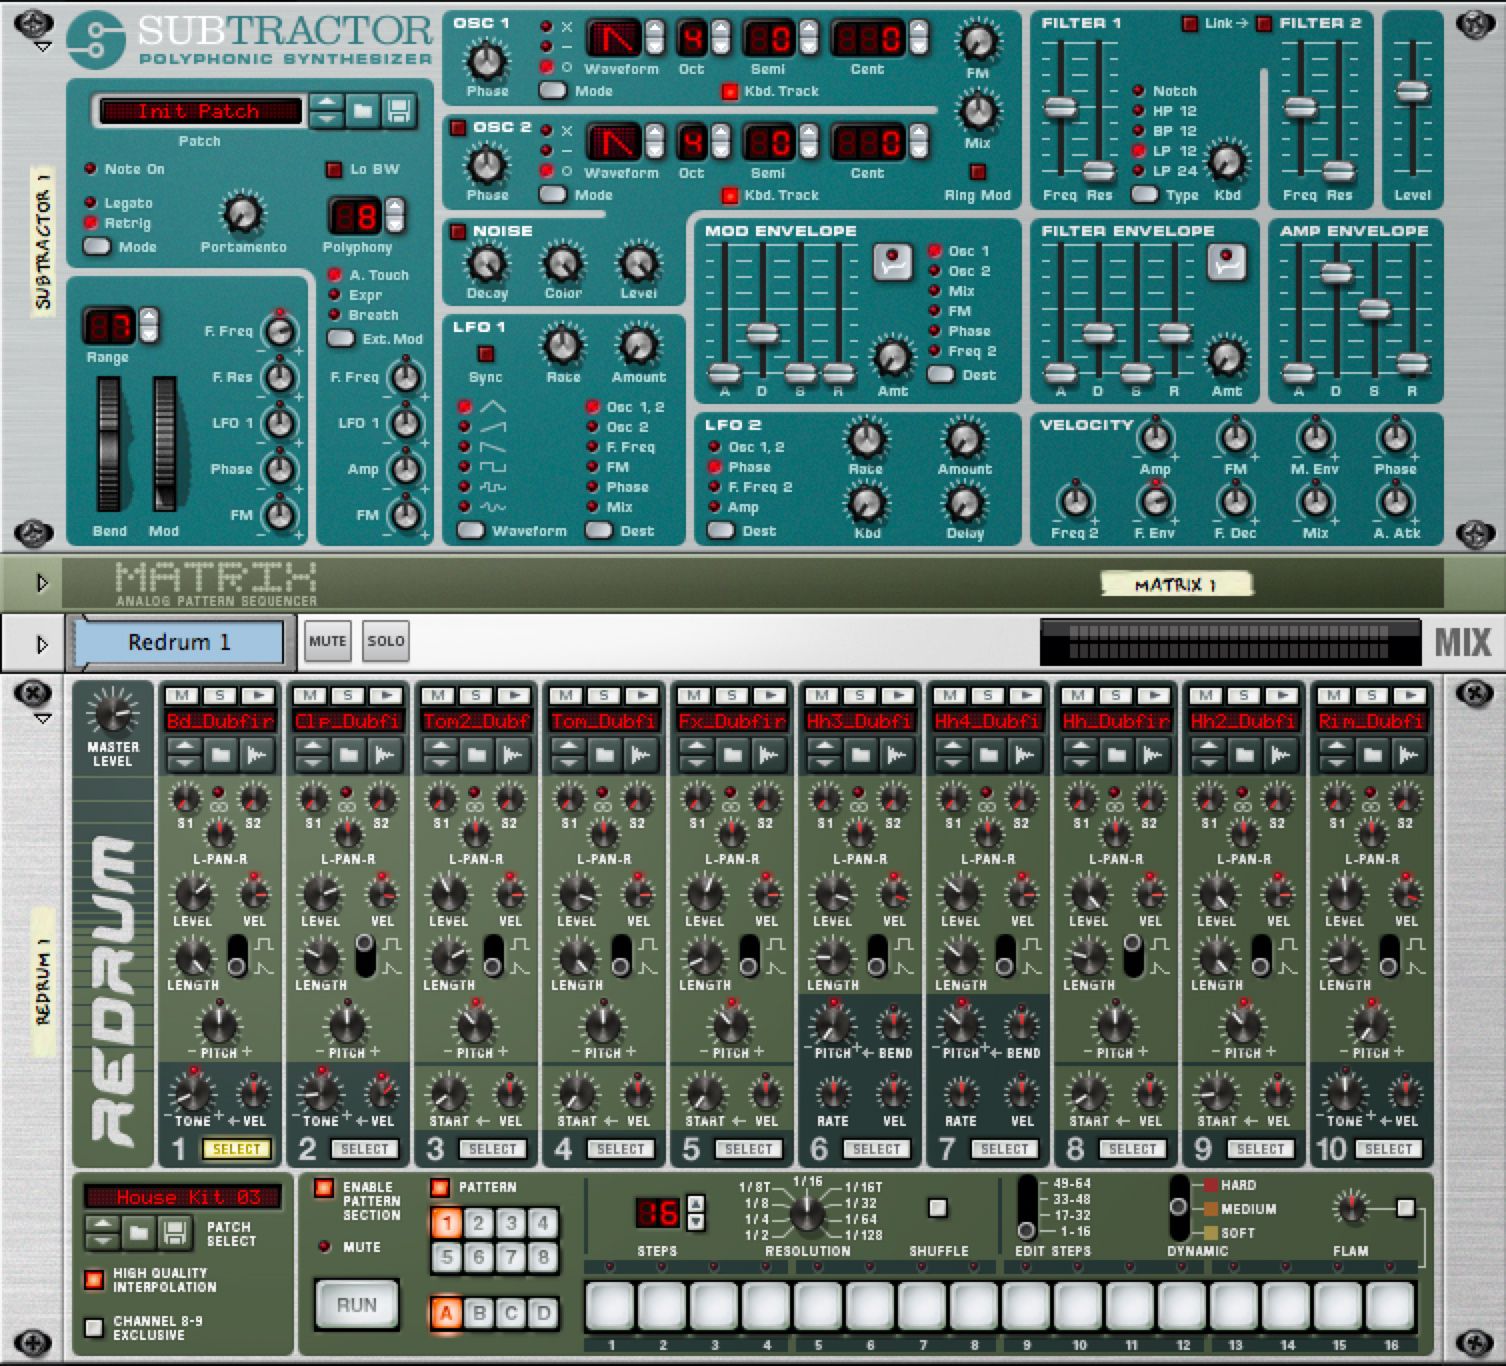Image resolution: width=1506 pixels, height=1366 pixels.
Task: Browse sample folder for Clp_Dubfi channel
Action: 348,755
